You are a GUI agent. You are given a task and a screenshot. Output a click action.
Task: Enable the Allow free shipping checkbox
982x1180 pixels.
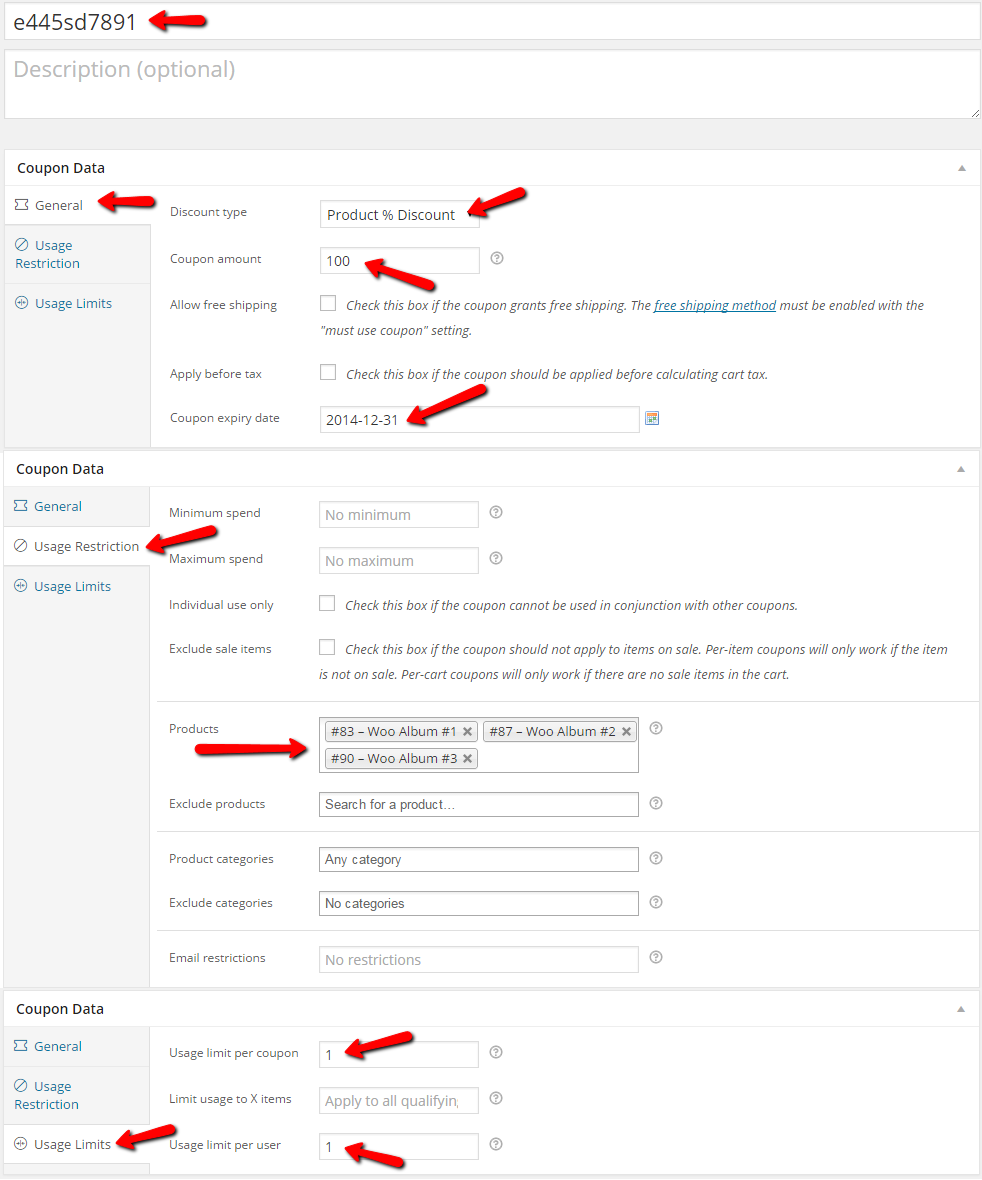pyautogui.click(x=328, y=303)
